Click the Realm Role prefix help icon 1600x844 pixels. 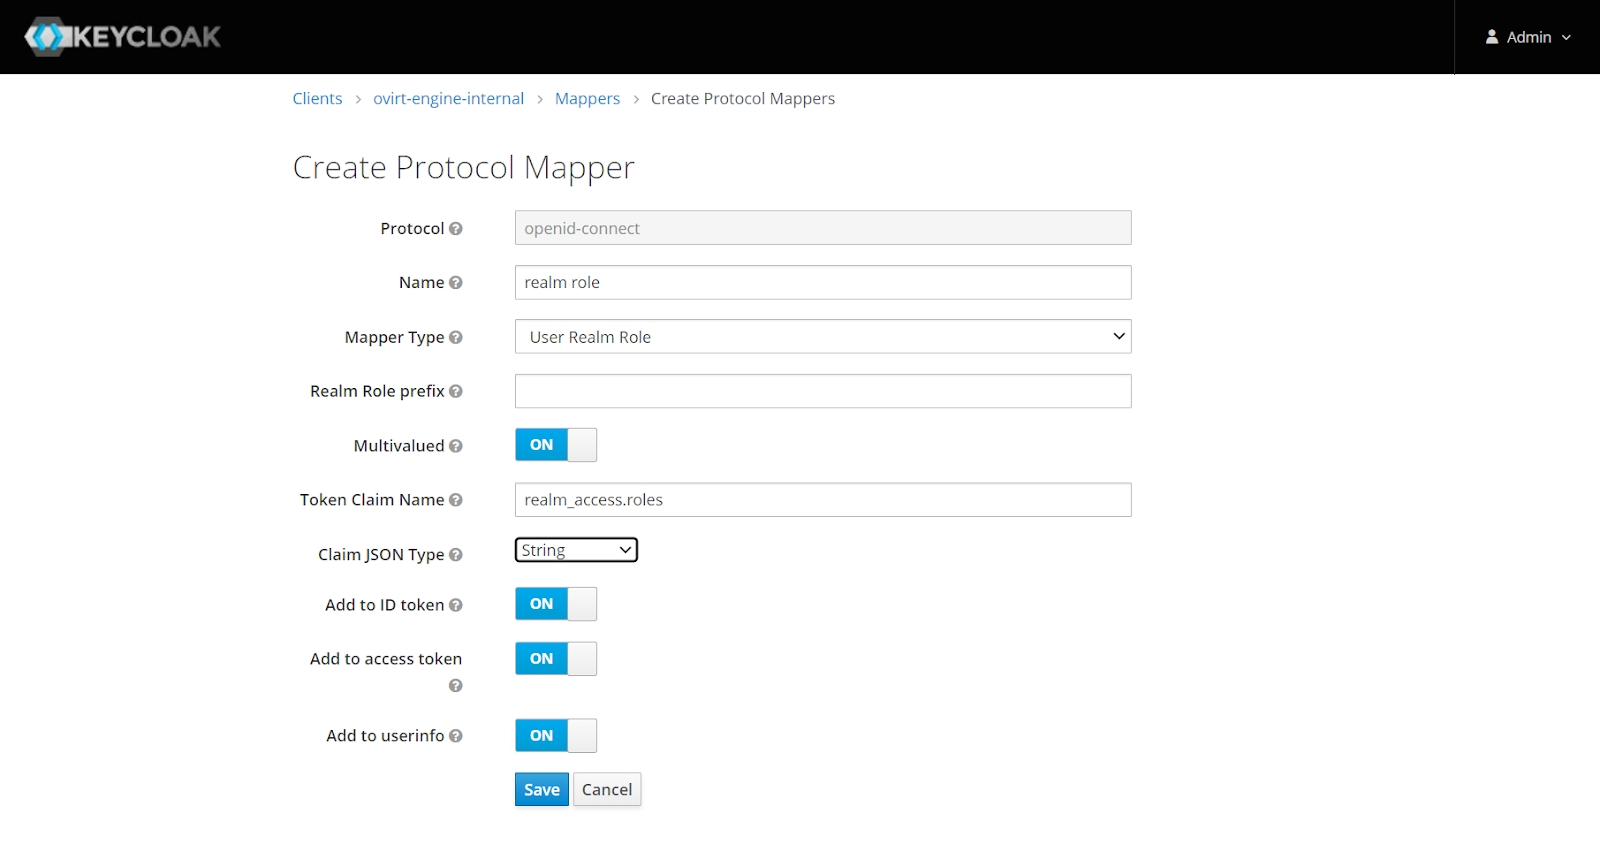click(456, 392)
